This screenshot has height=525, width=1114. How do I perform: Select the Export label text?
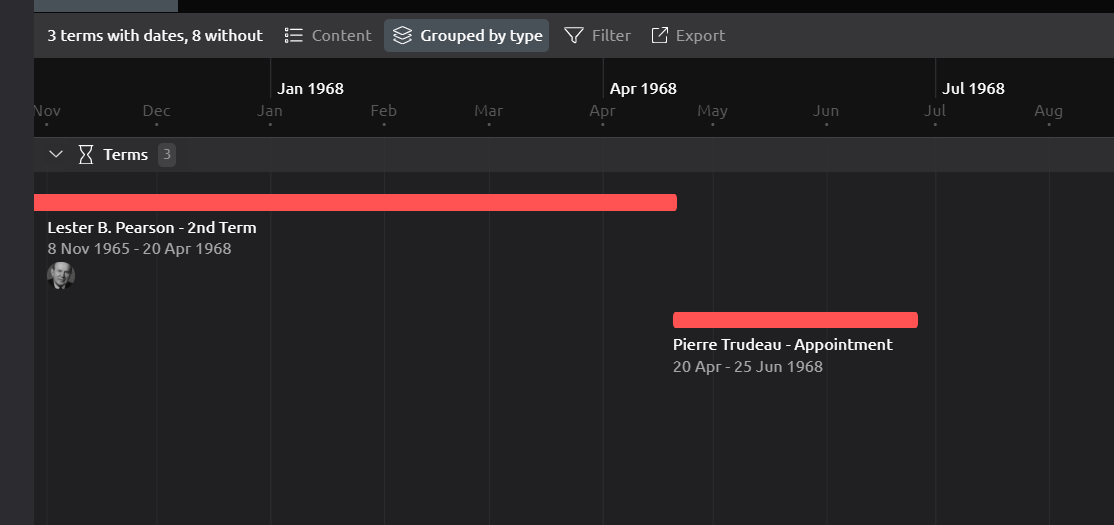coord(700,36)
